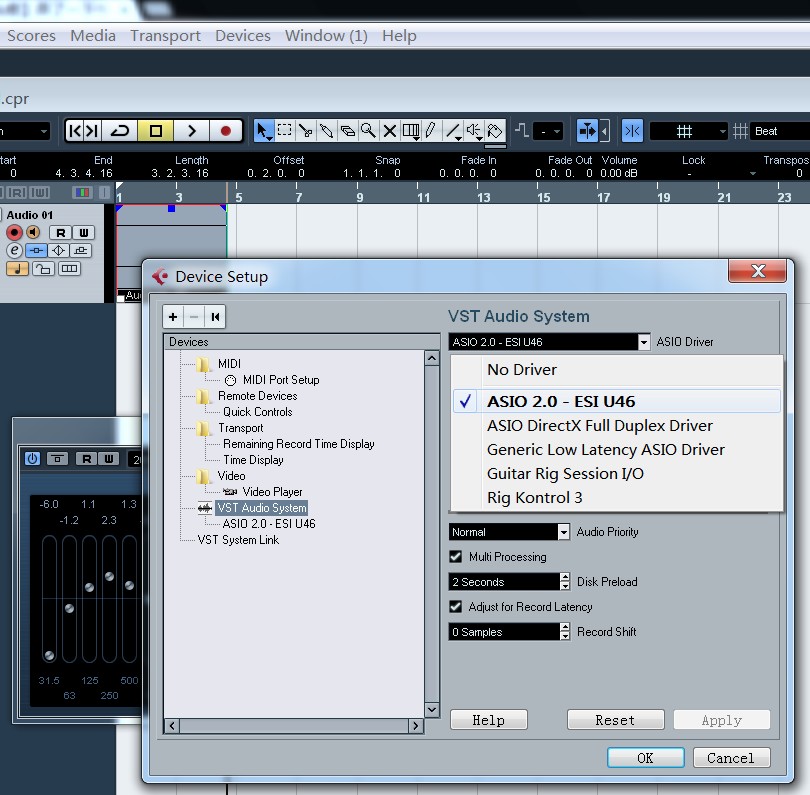Choose Generic Low Latency ASIO Driver
The width and height of the screenshot is (810, 795).
click(x=605, y=450)
